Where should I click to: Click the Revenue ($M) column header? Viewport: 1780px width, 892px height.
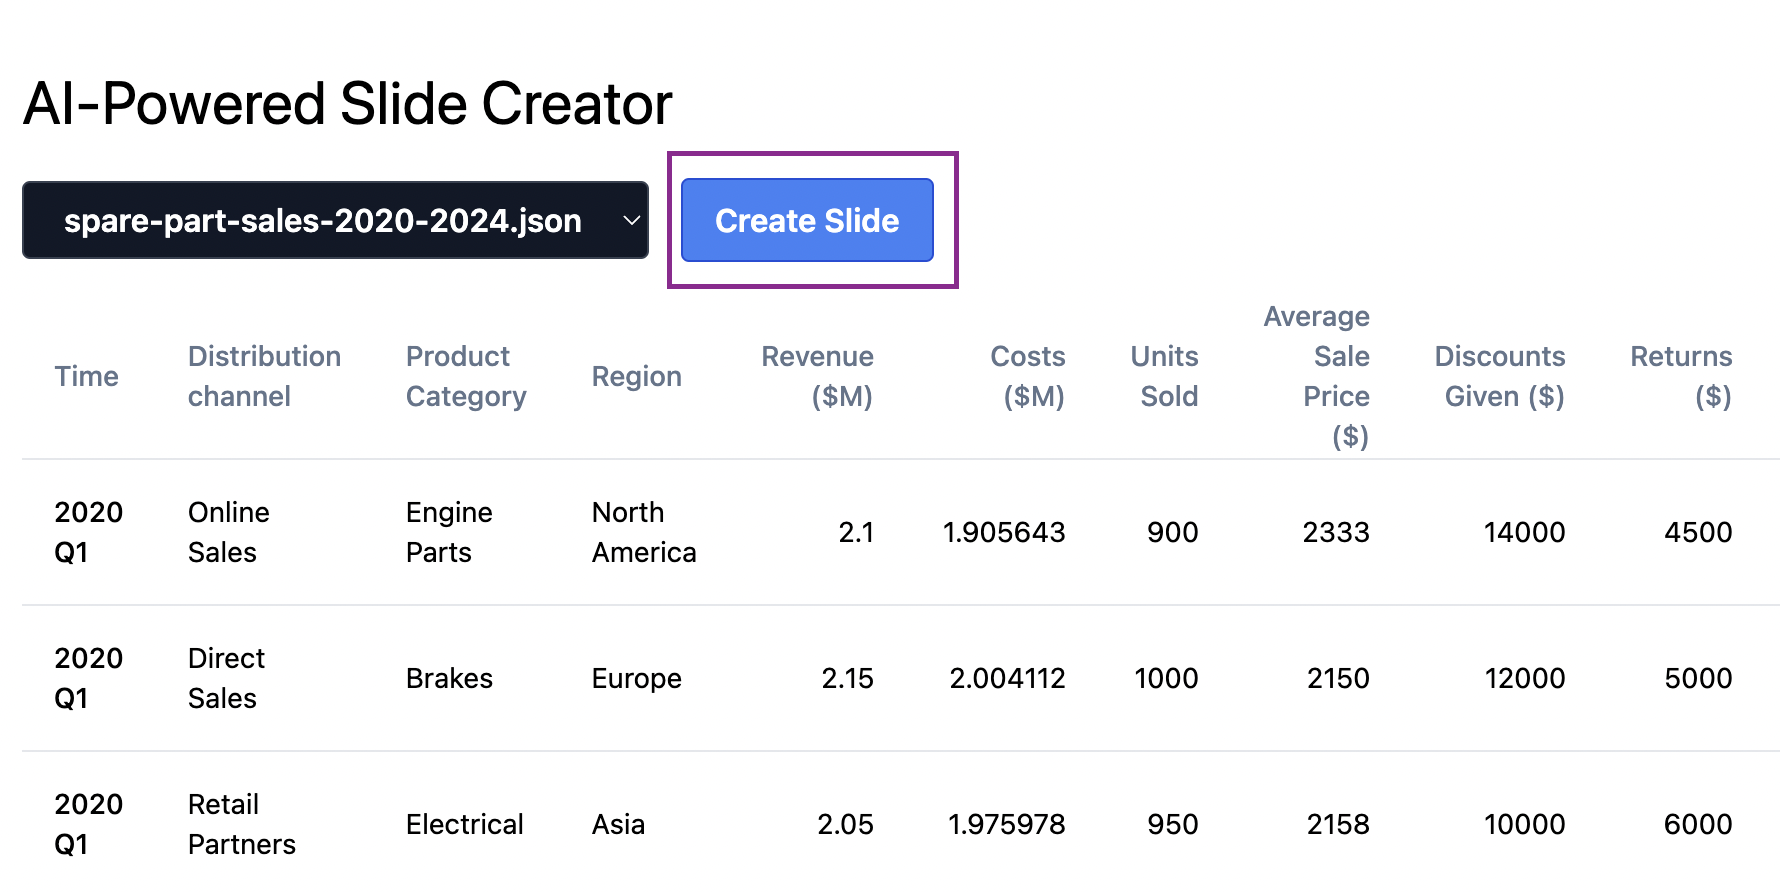[x=817, y=377]
